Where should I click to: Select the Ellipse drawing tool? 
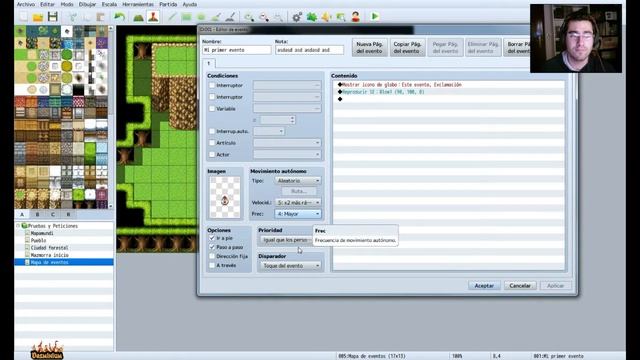[201, 17]
